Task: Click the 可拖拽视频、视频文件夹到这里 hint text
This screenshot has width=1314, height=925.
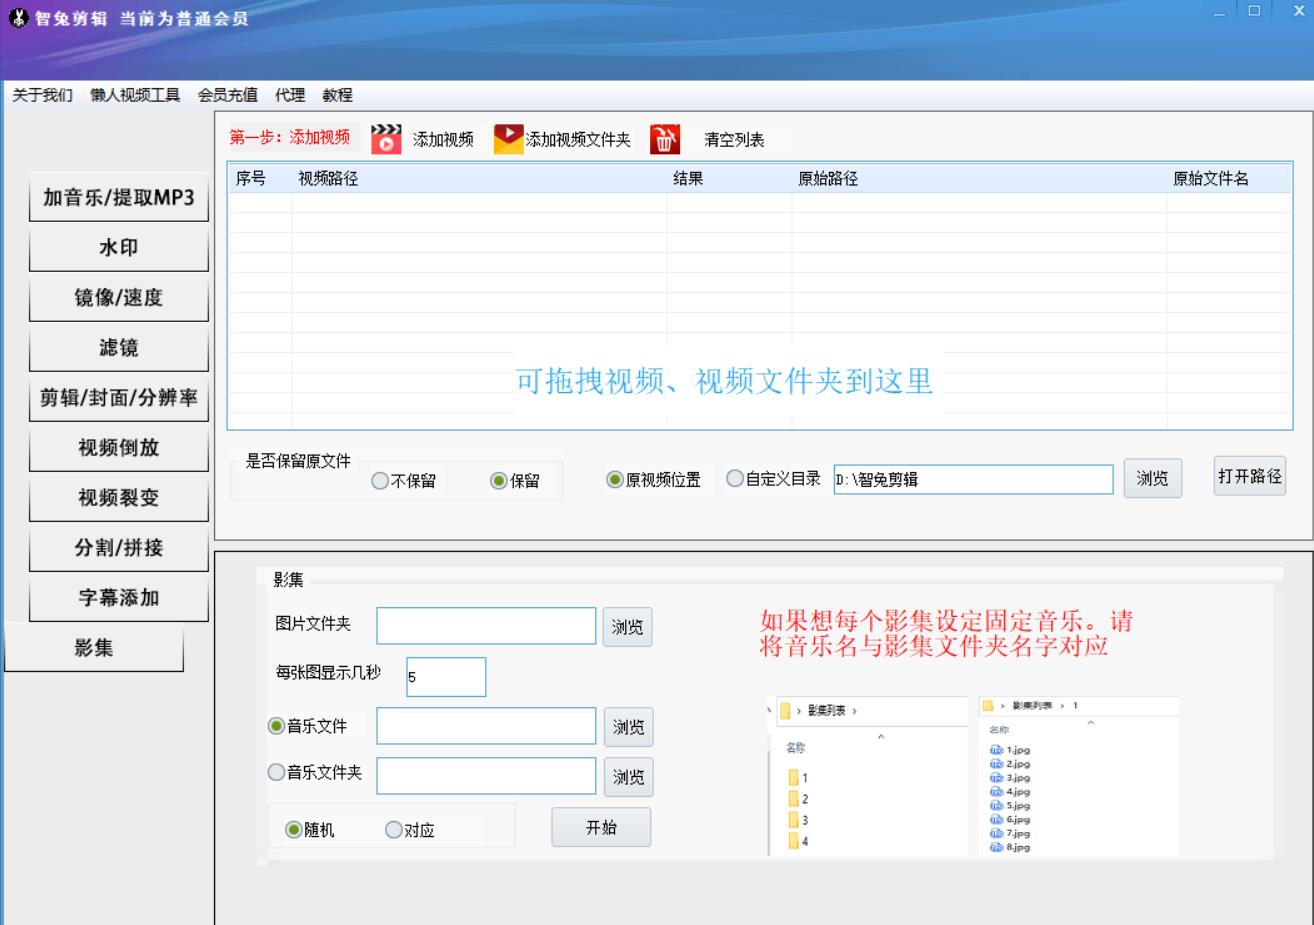Action: click(724, 380)
